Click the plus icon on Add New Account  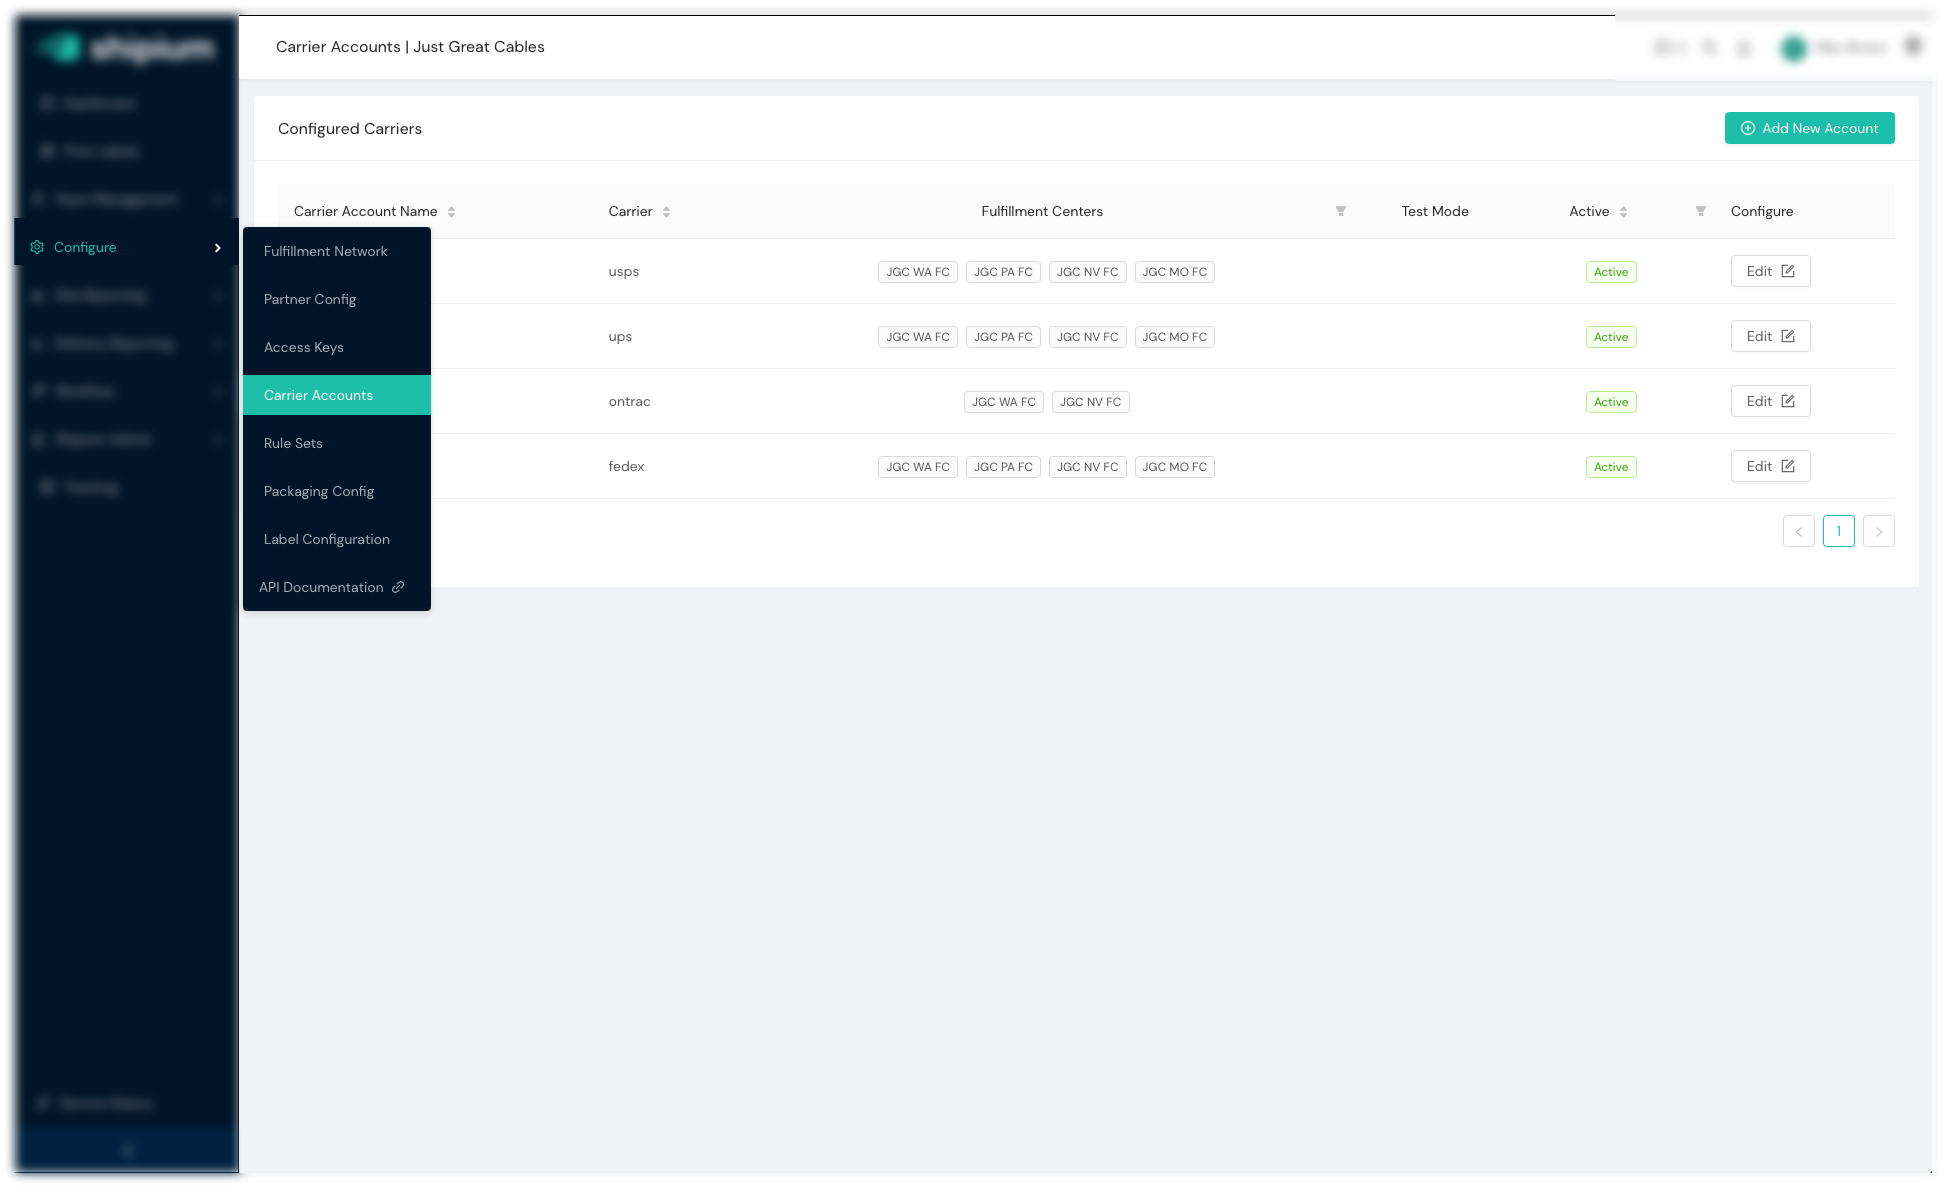(x=1747, y=128)
